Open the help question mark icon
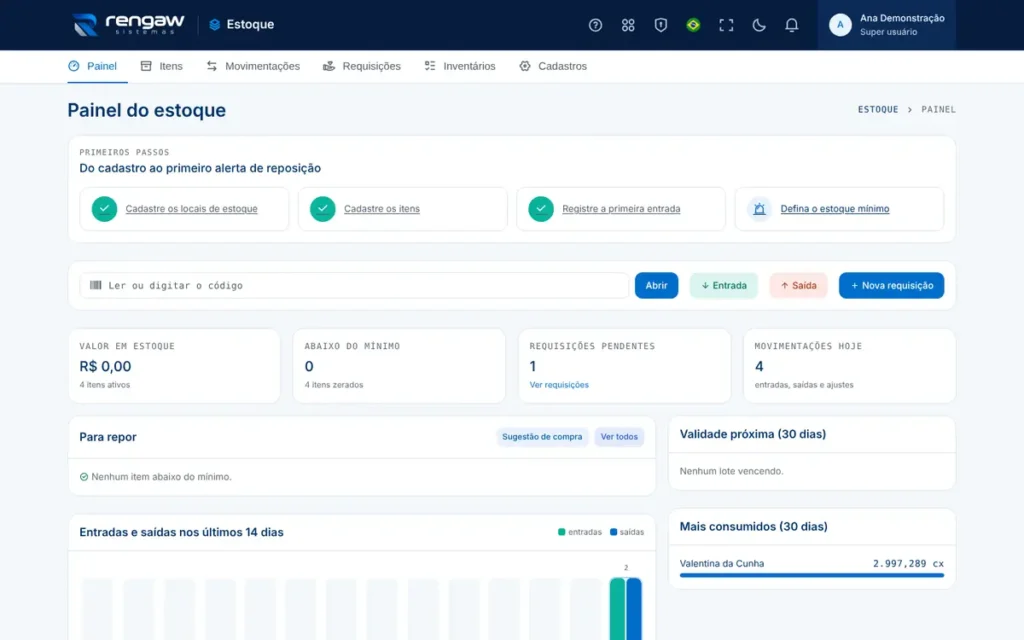Image resolution: width=1024 pixels, height=640 pixels. (595, 25)
